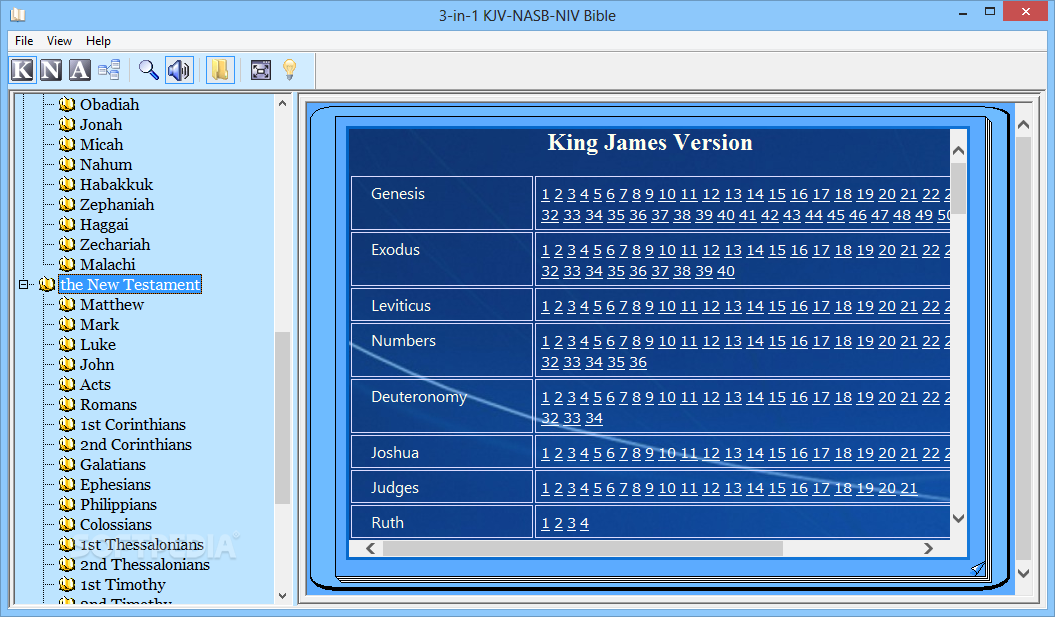Select Ephesians in the tree

[116, 484]
